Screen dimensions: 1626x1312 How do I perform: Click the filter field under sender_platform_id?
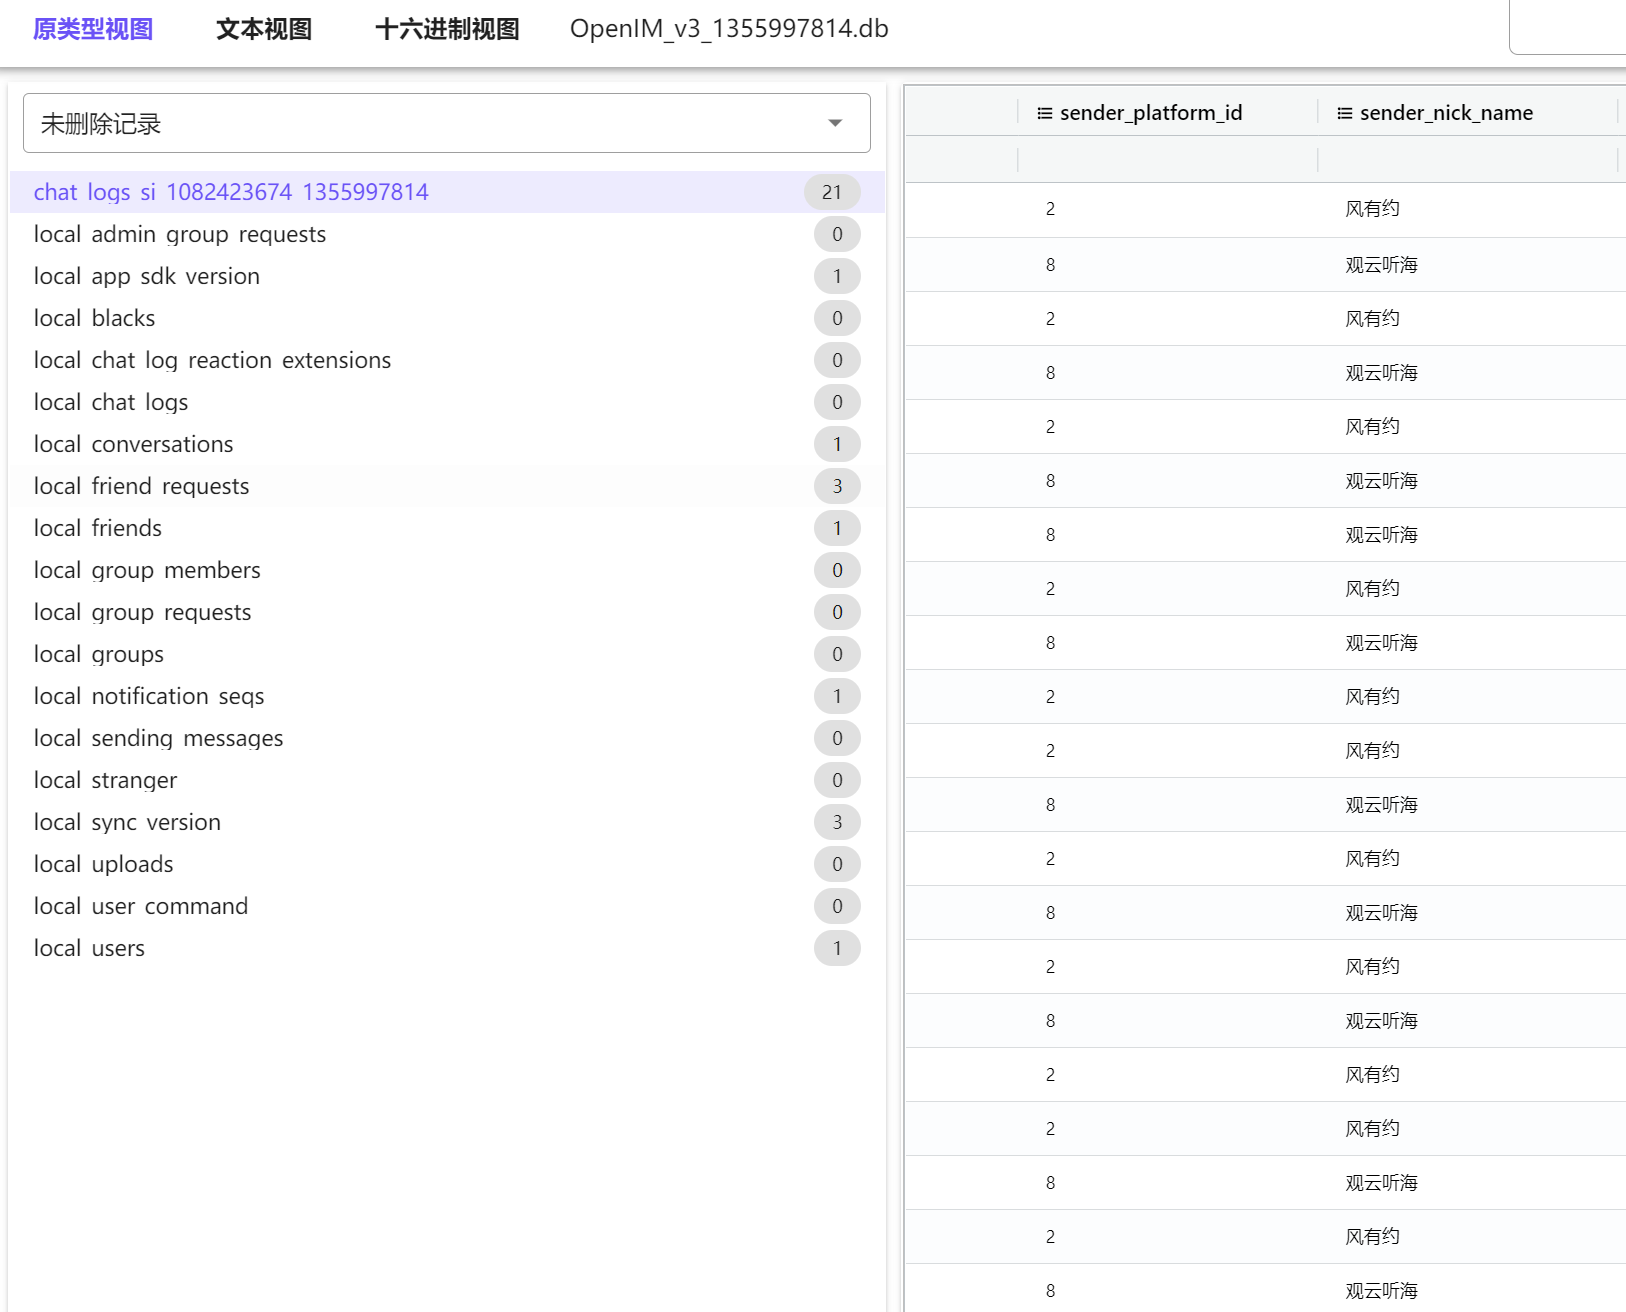[1168, 160]
